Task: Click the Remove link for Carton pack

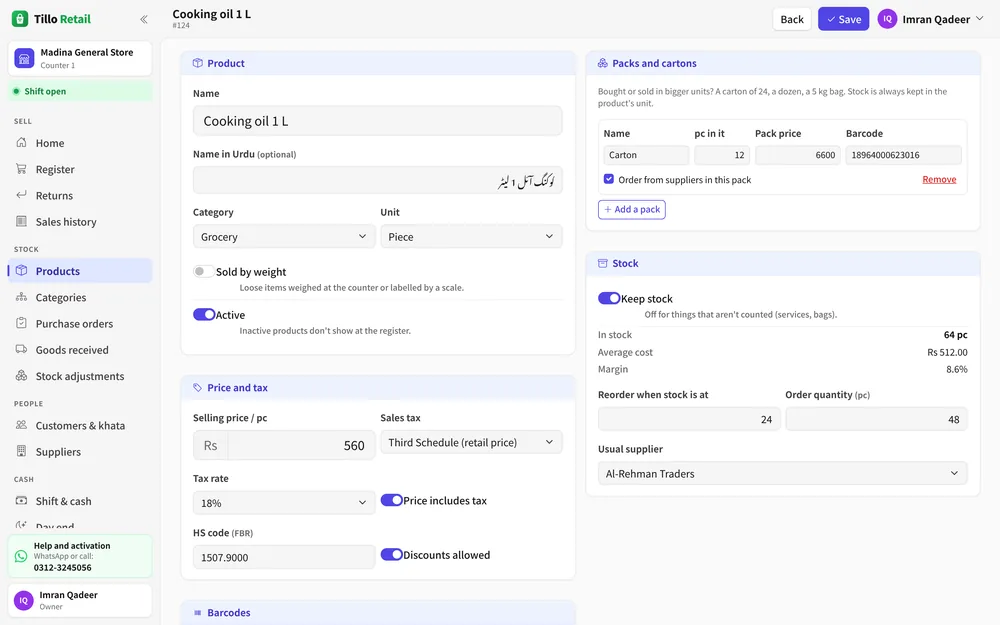Action: point(939,179)
